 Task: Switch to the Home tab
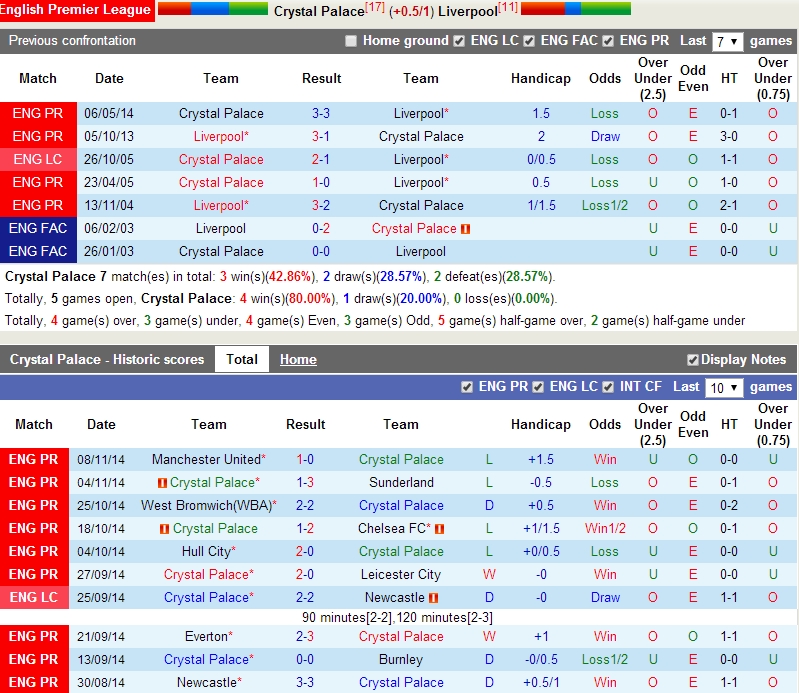click(298, 359)
